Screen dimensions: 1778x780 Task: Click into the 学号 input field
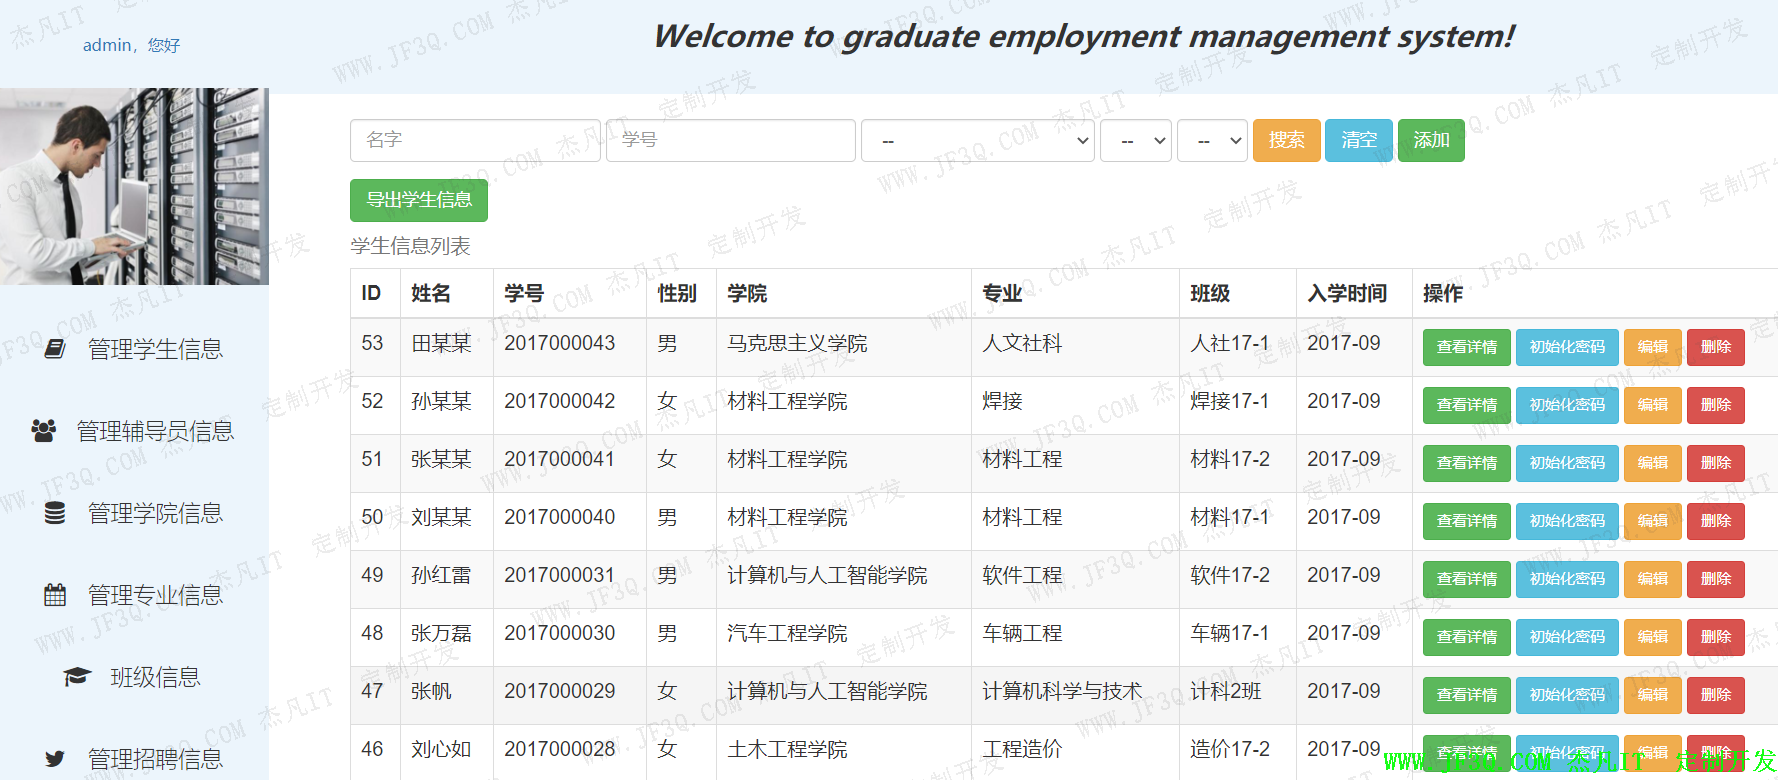tap(730, 141)
